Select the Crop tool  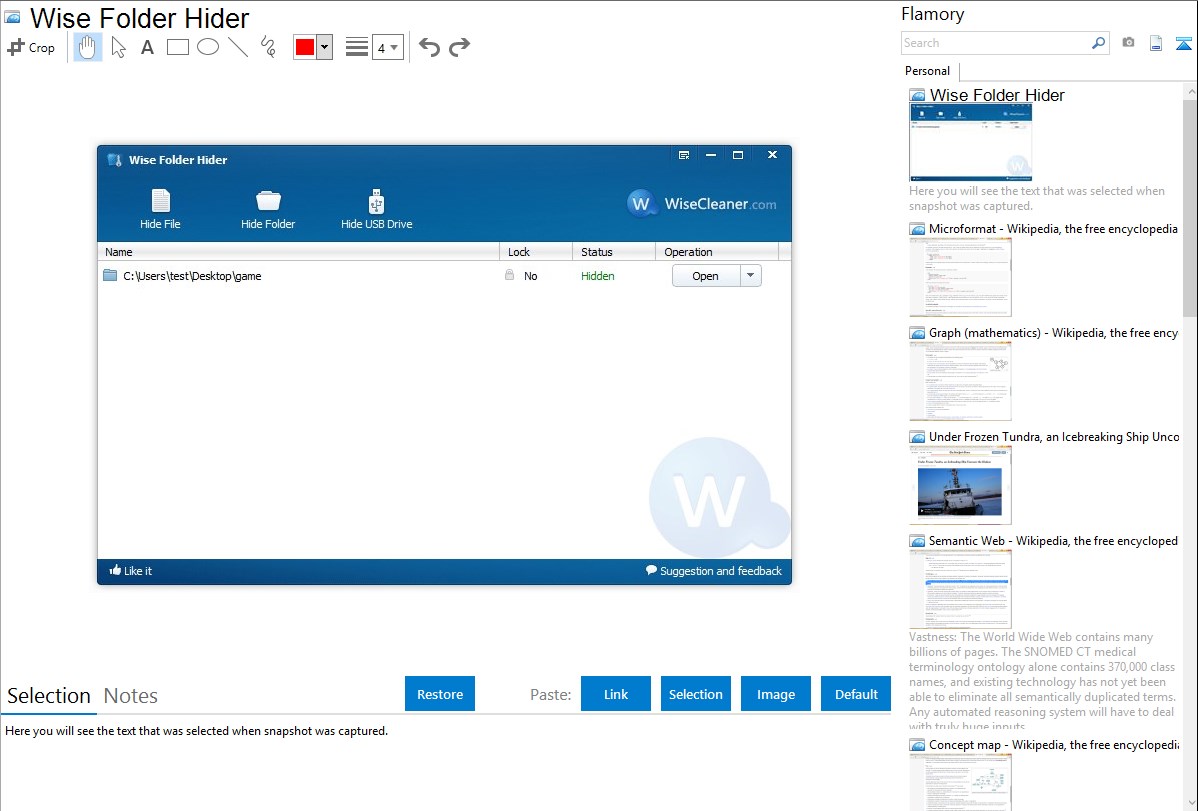[x=31, y=47]
